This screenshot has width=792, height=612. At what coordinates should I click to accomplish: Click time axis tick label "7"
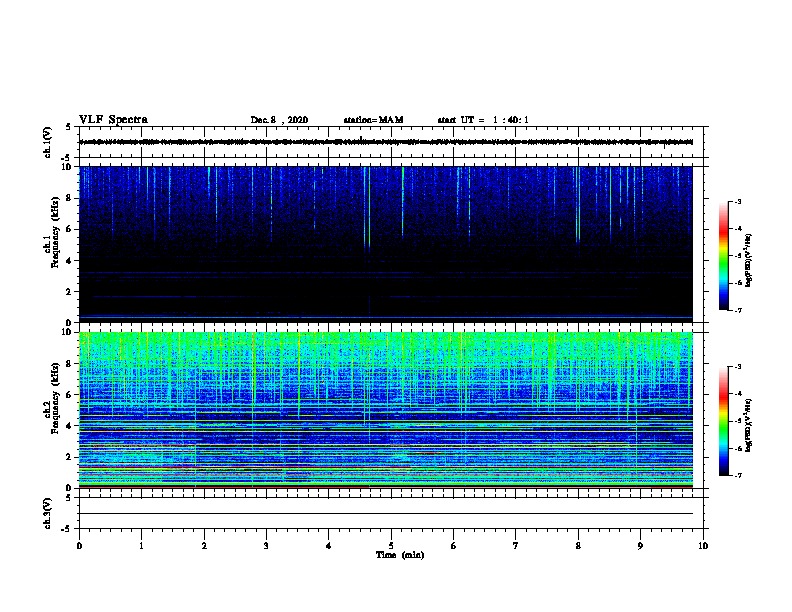coord(516,546)
